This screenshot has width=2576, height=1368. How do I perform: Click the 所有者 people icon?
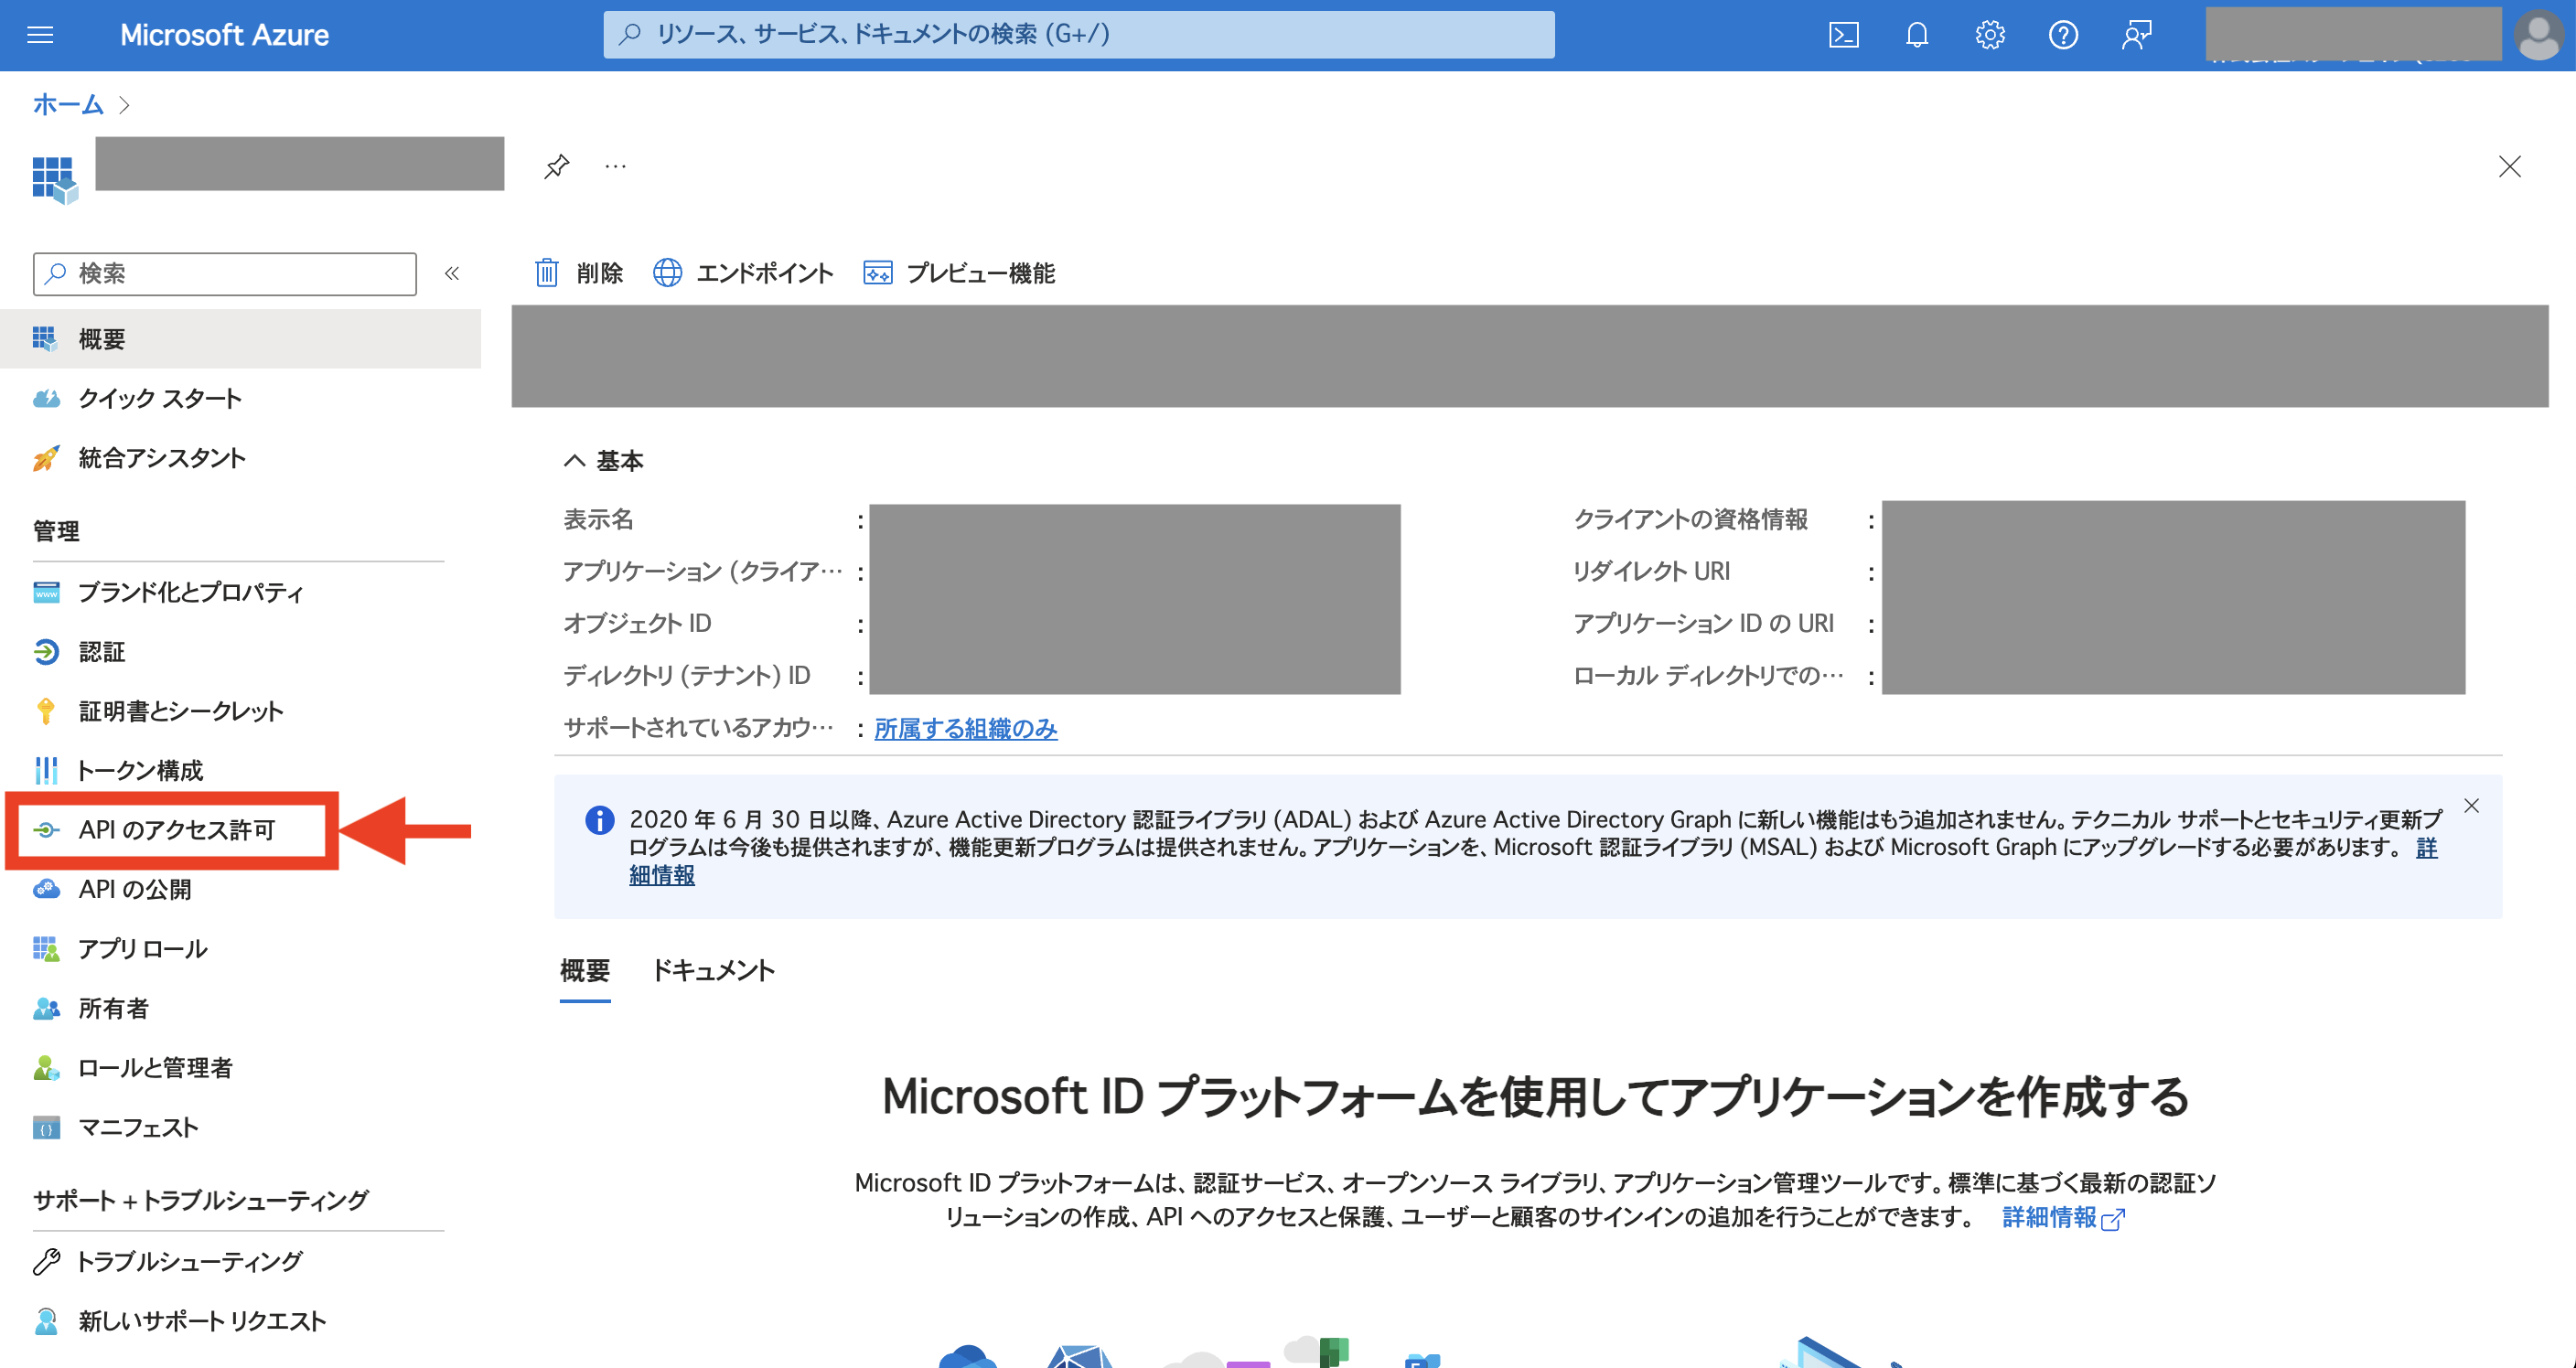coord(46,1008)
